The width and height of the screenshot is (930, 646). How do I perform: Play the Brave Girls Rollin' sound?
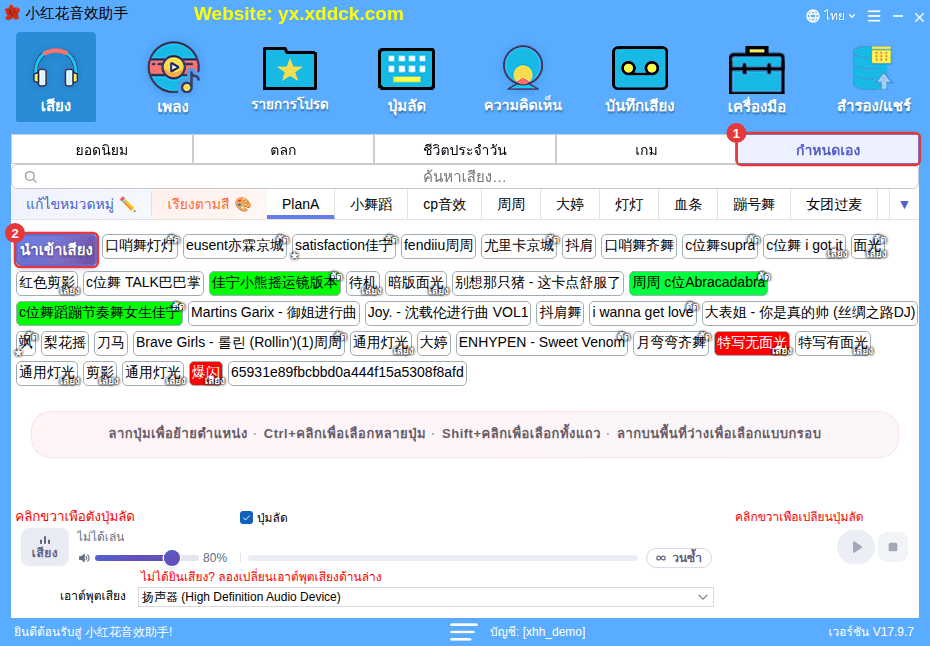[x=239, y=343]
